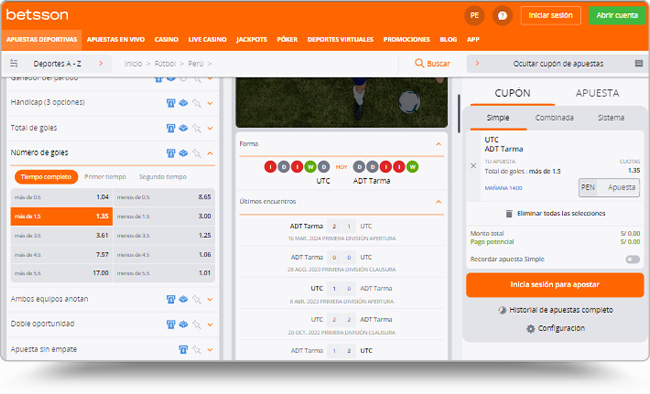Click the Configuración gear icon
This screenshot has height=394, width=650.
click(530, 328)
